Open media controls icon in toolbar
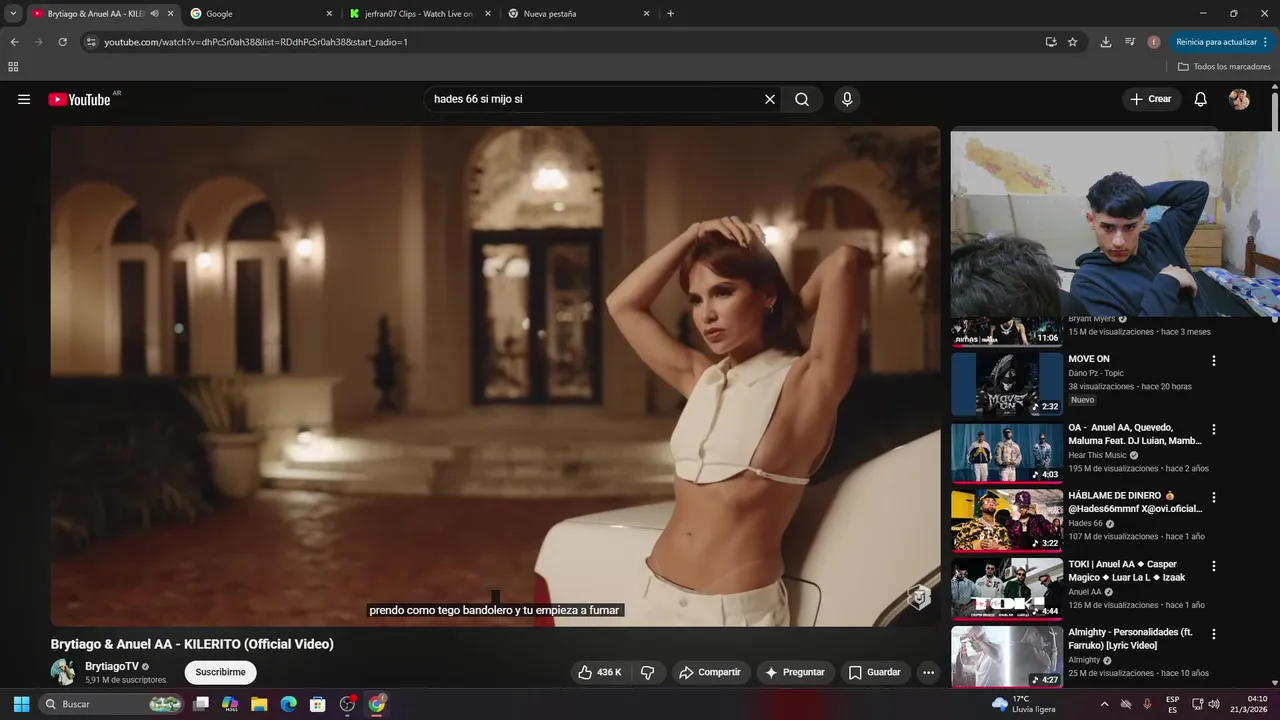 [1130, 42]
